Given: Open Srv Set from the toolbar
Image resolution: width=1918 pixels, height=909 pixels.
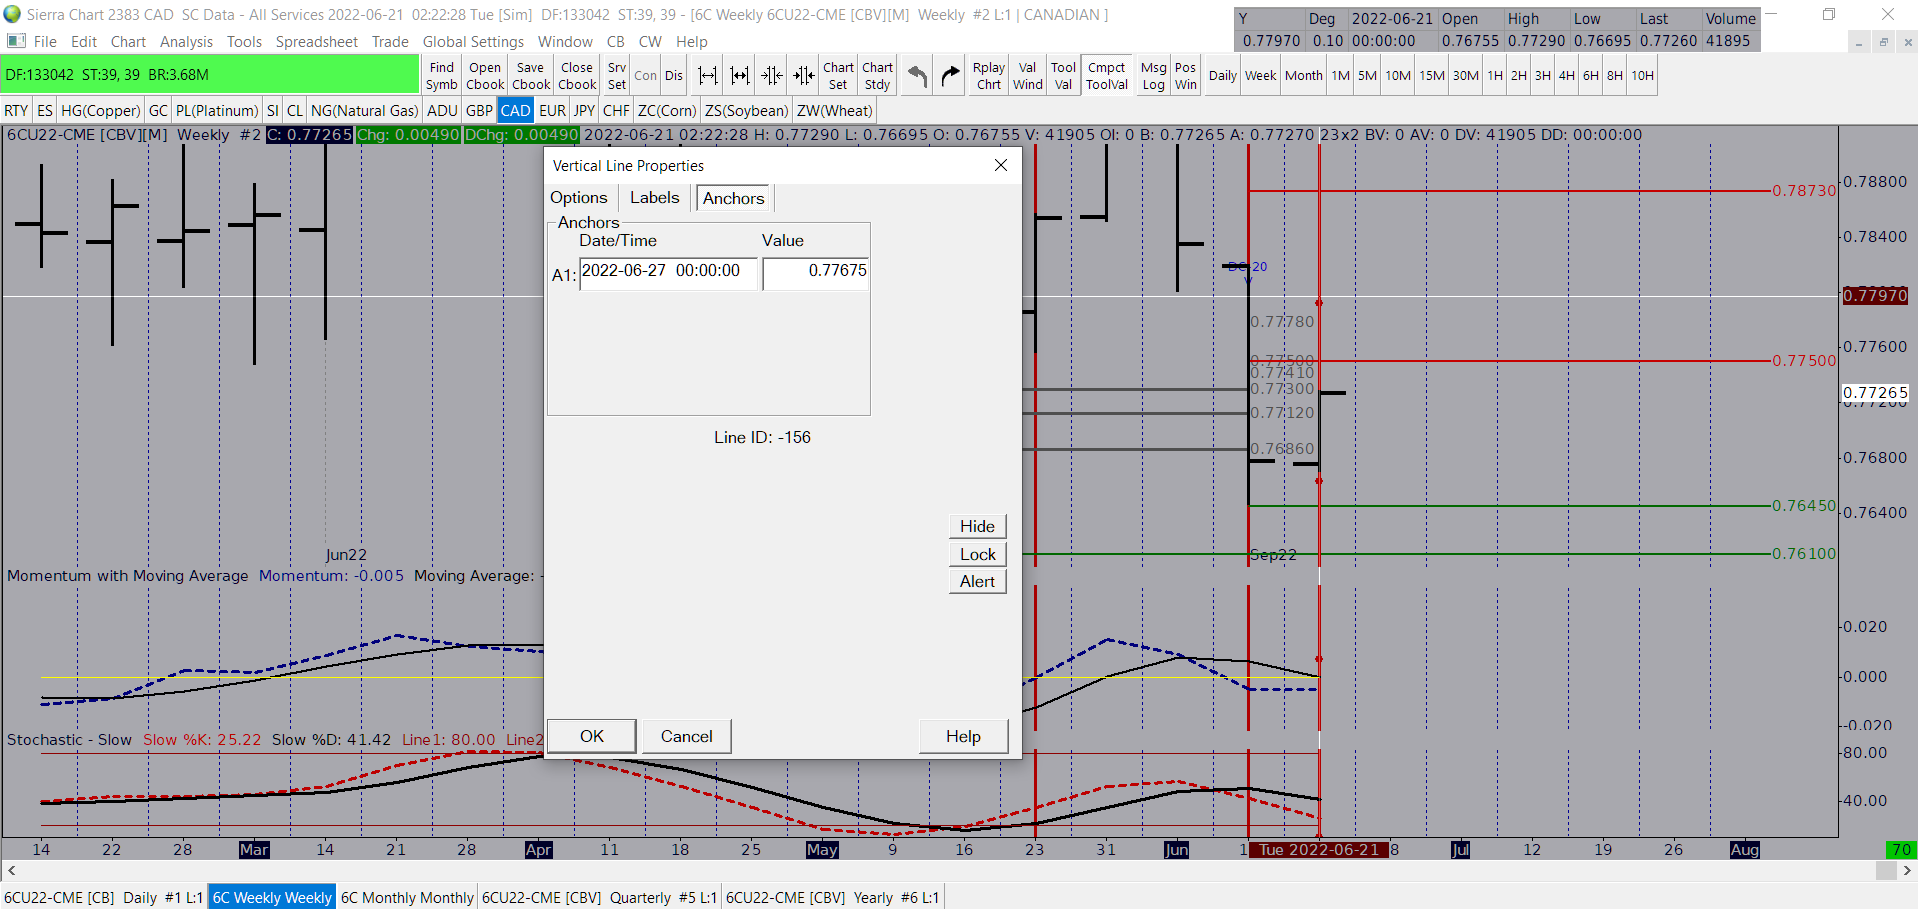Looking at the screenshot, I should 617,76.
